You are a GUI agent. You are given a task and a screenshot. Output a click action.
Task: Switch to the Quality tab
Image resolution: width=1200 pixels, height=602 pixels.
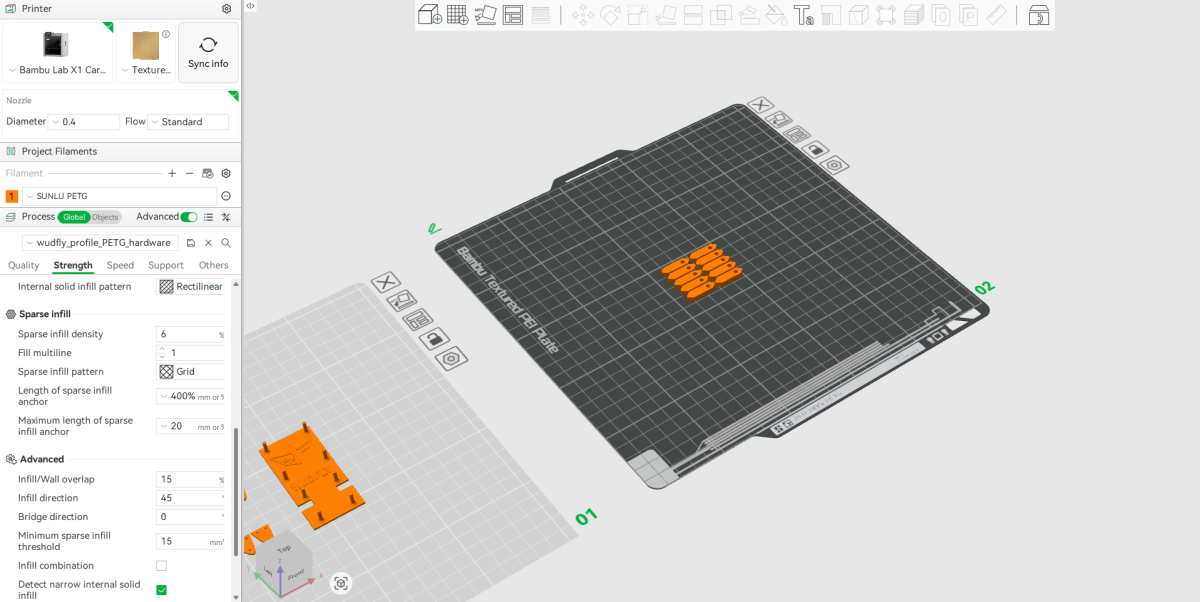[x=23, y=265]
